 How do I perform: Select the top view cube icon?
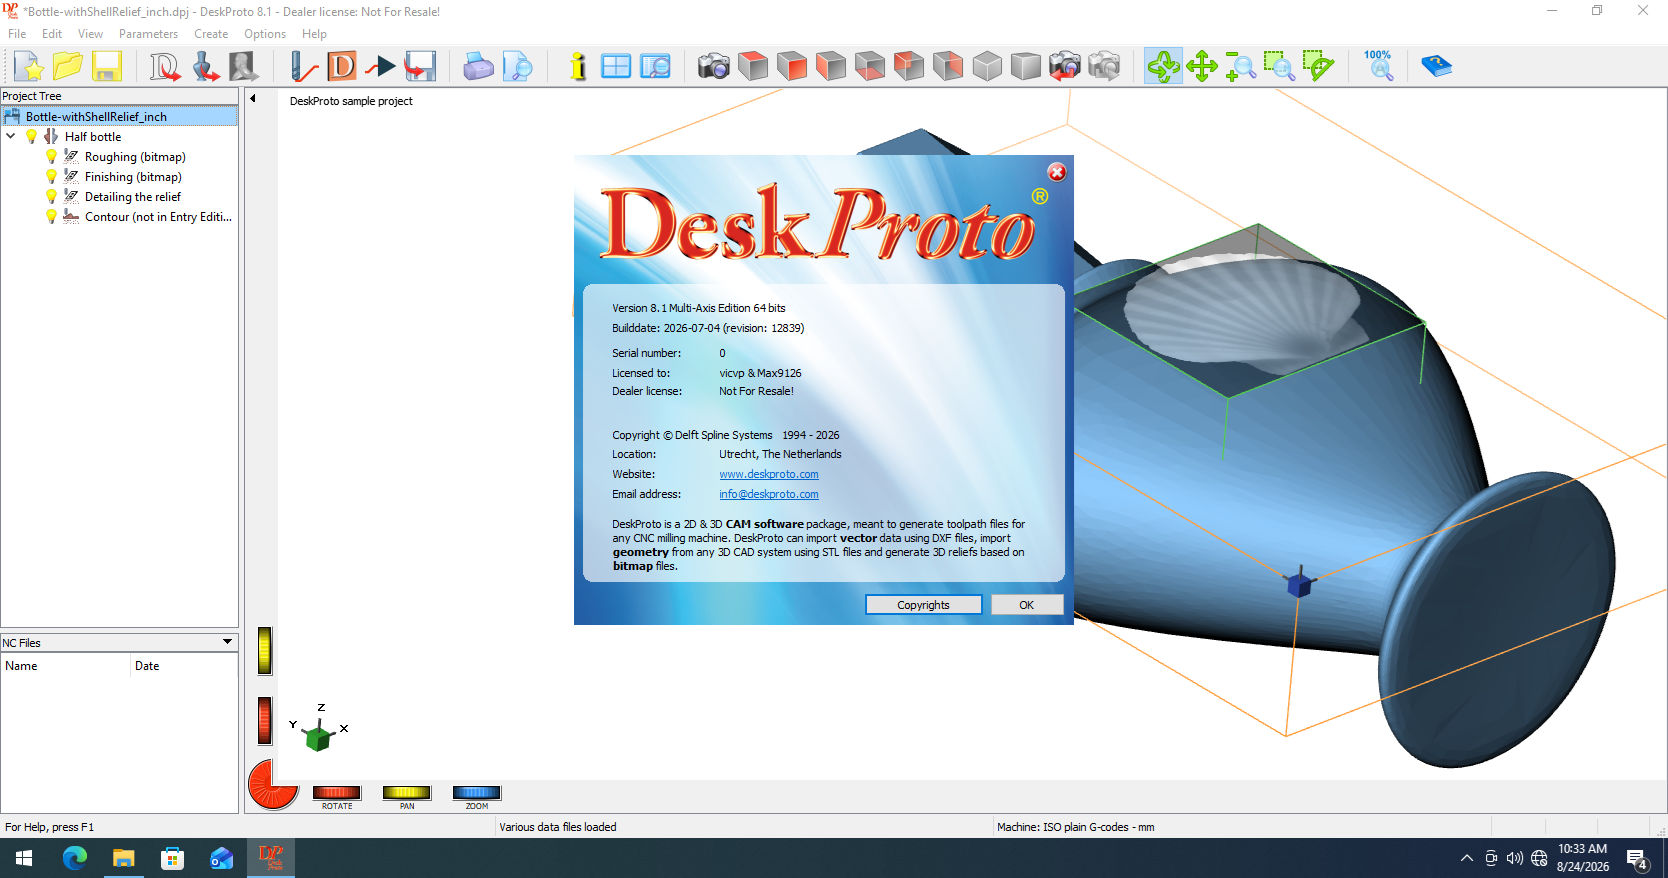pyautogui.click(x=753, y=67)
